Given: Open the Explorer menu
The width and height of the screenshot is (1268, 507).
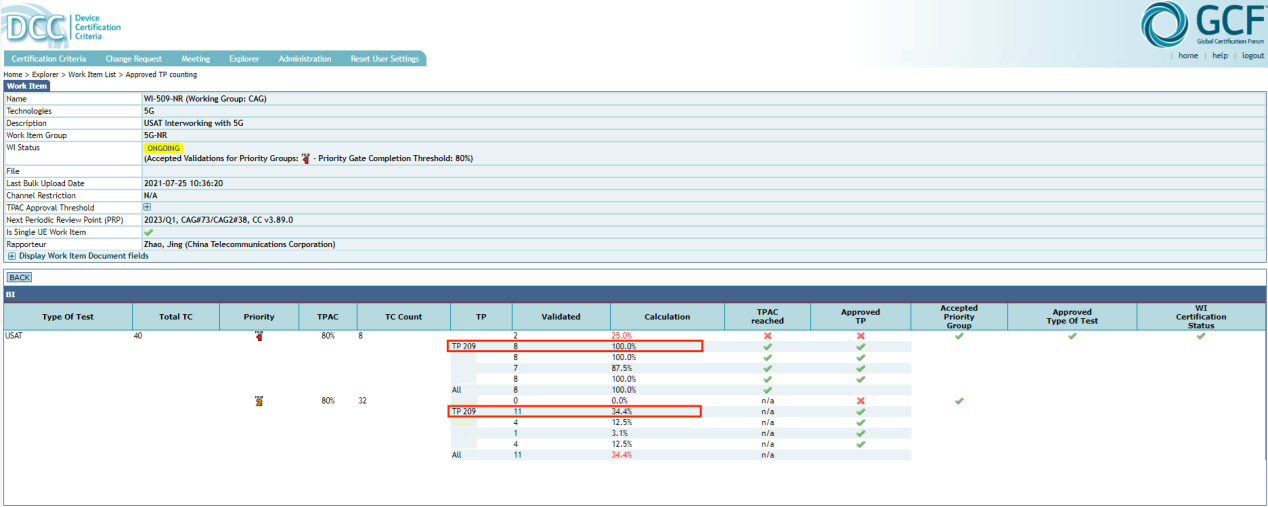Looking at the screenshot, I should coord(244,59).
